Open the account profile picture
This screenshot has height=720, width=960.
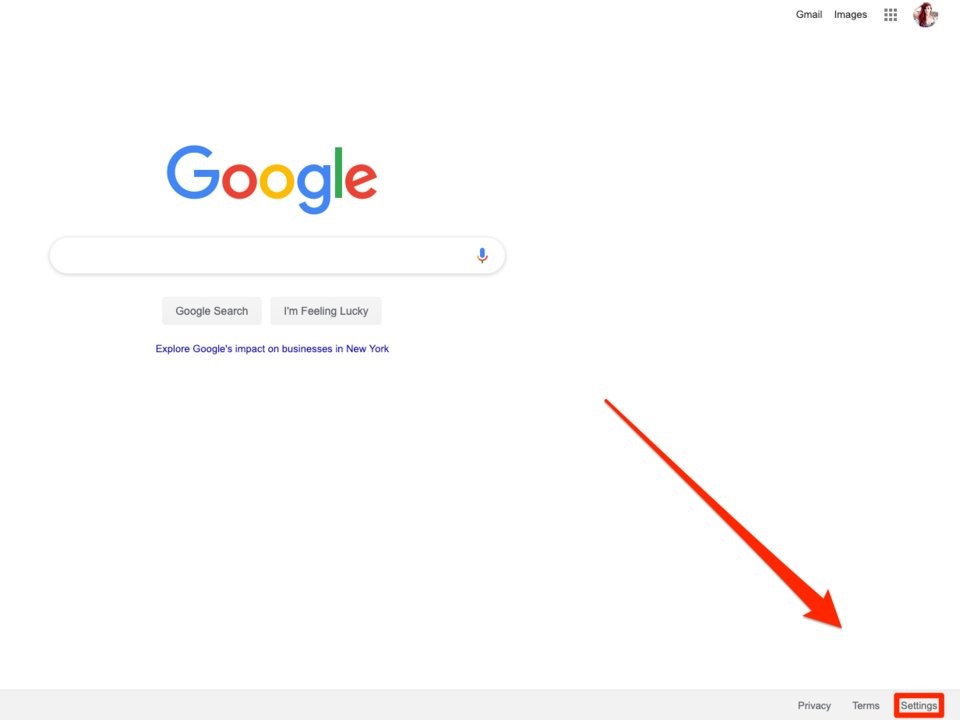point(925,15)
